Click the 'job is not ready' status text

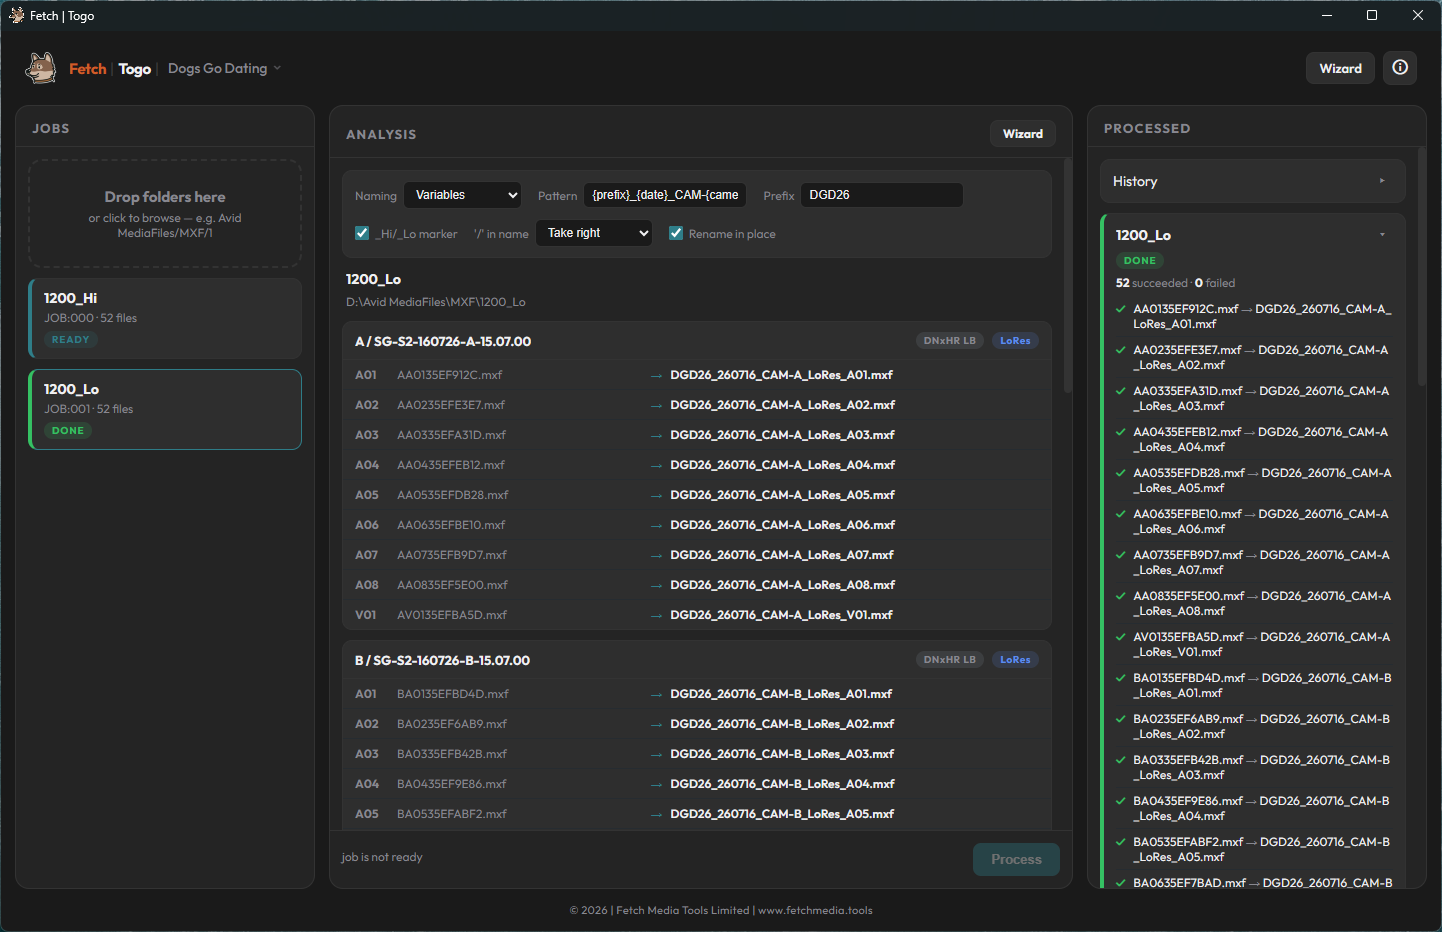coord(381,857)
